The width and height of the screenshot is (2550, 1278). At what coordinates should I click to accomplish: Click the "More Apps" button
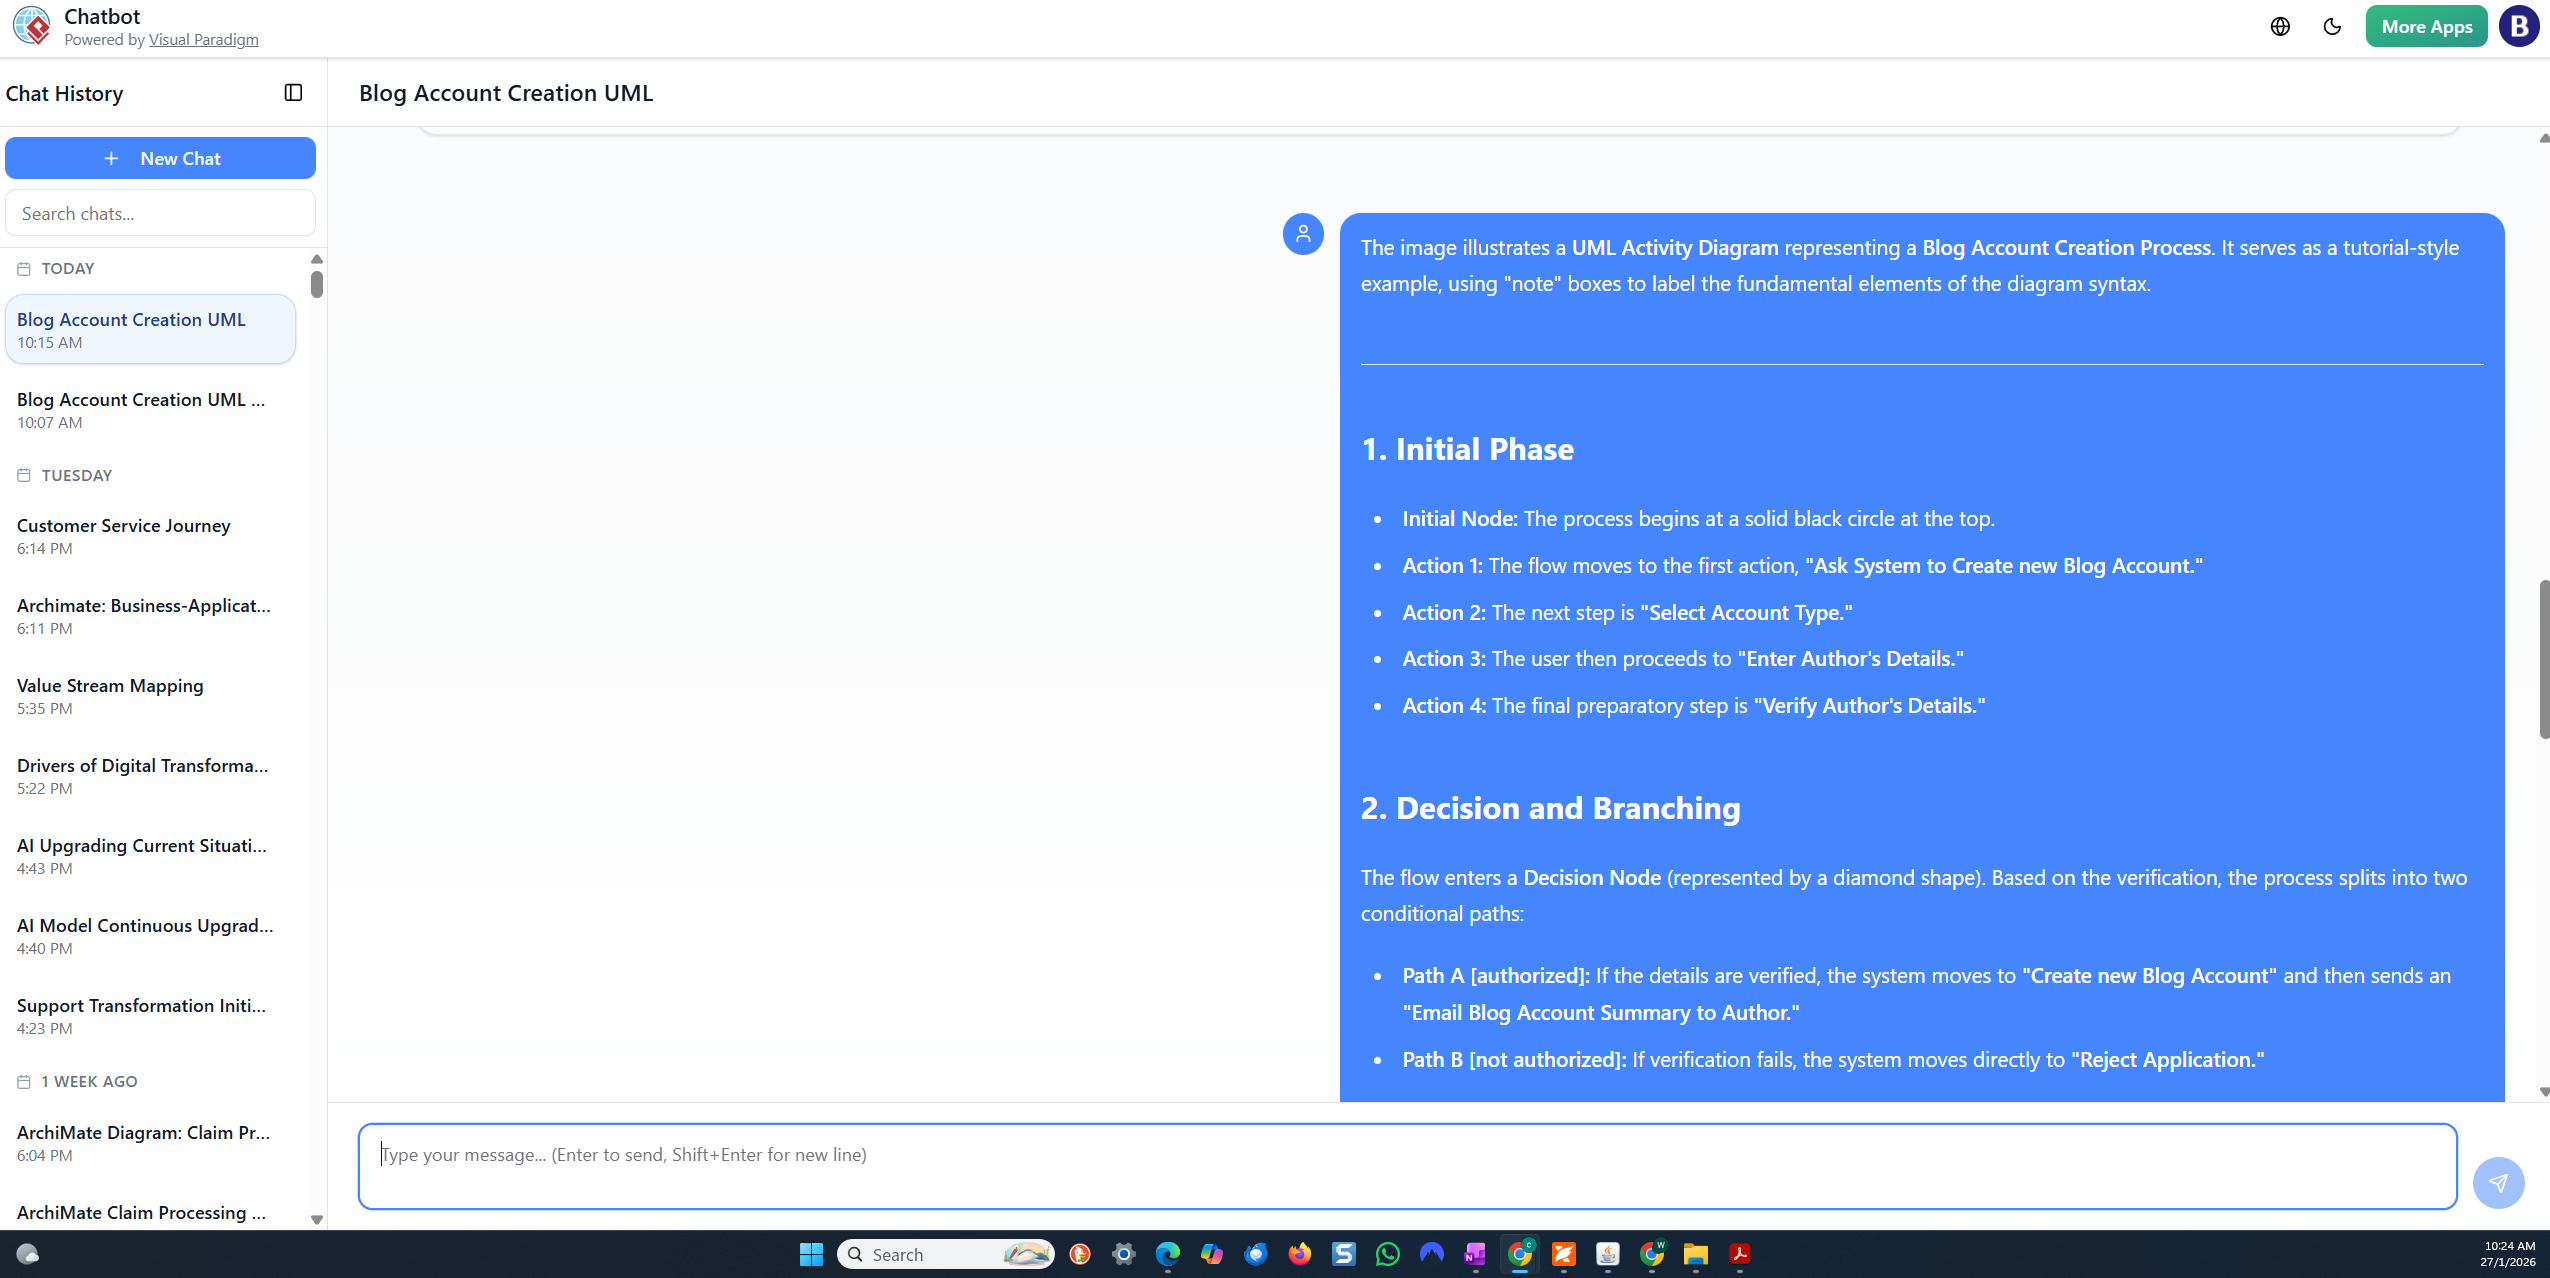(x=2424, y=26)
